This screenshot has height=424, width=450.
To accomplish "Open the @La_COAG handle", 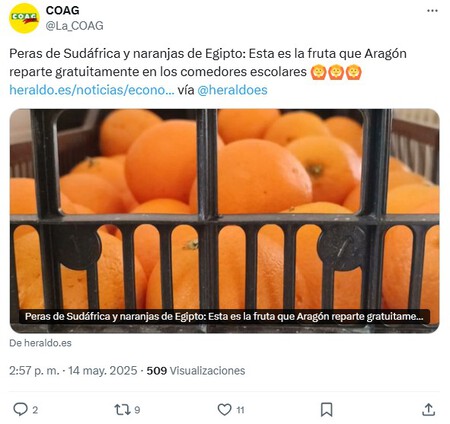I will pos(74,26).
